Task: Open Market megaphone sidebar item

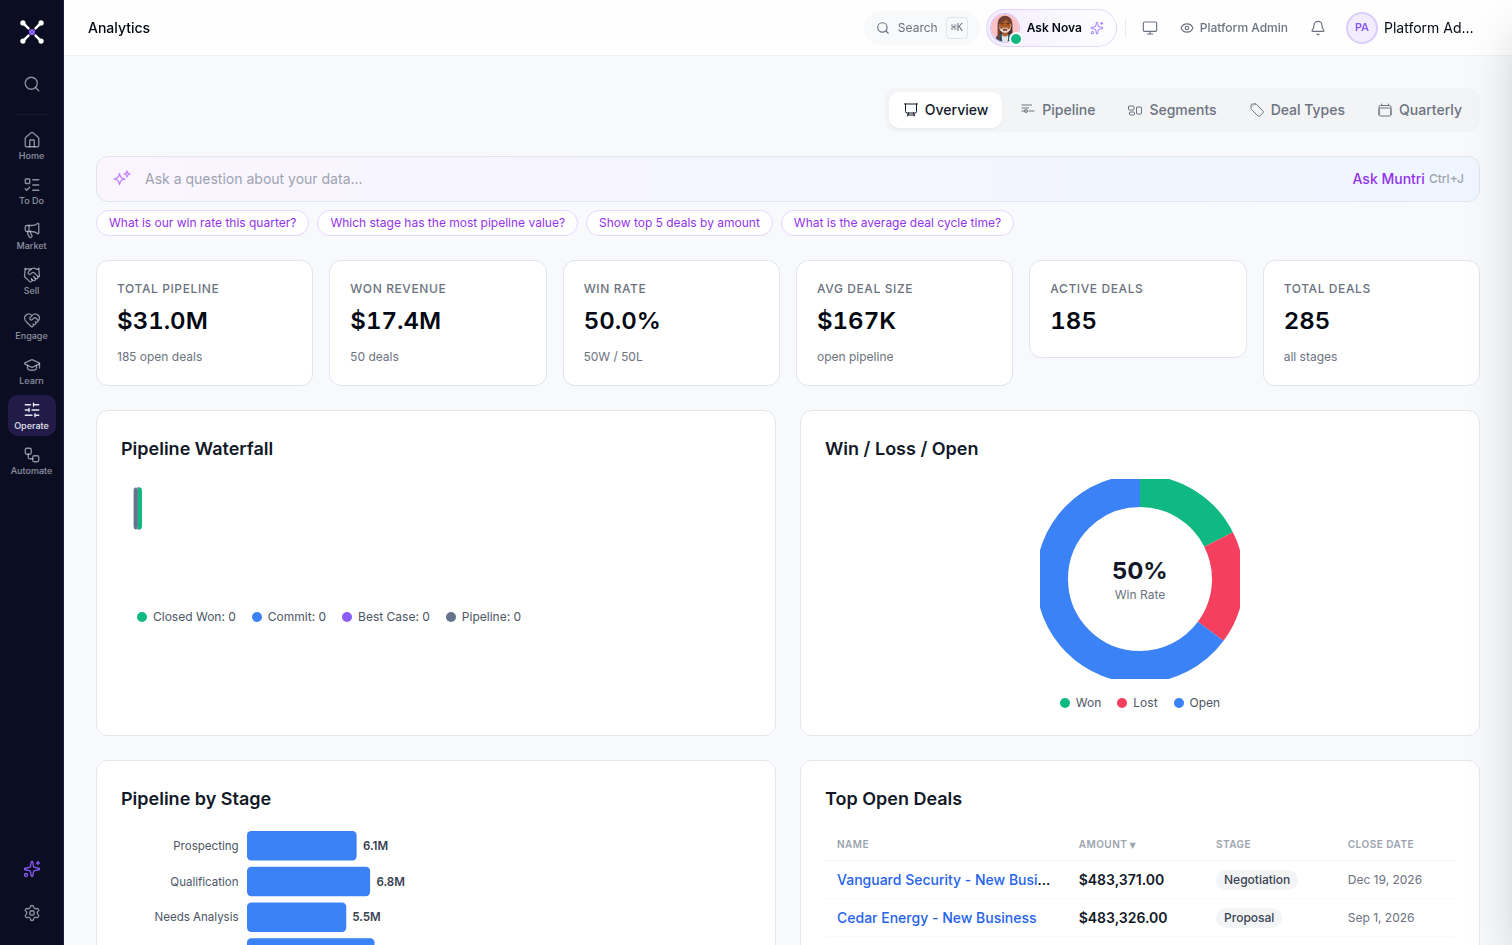Action: pyautogui.click(x=32, y=236)
